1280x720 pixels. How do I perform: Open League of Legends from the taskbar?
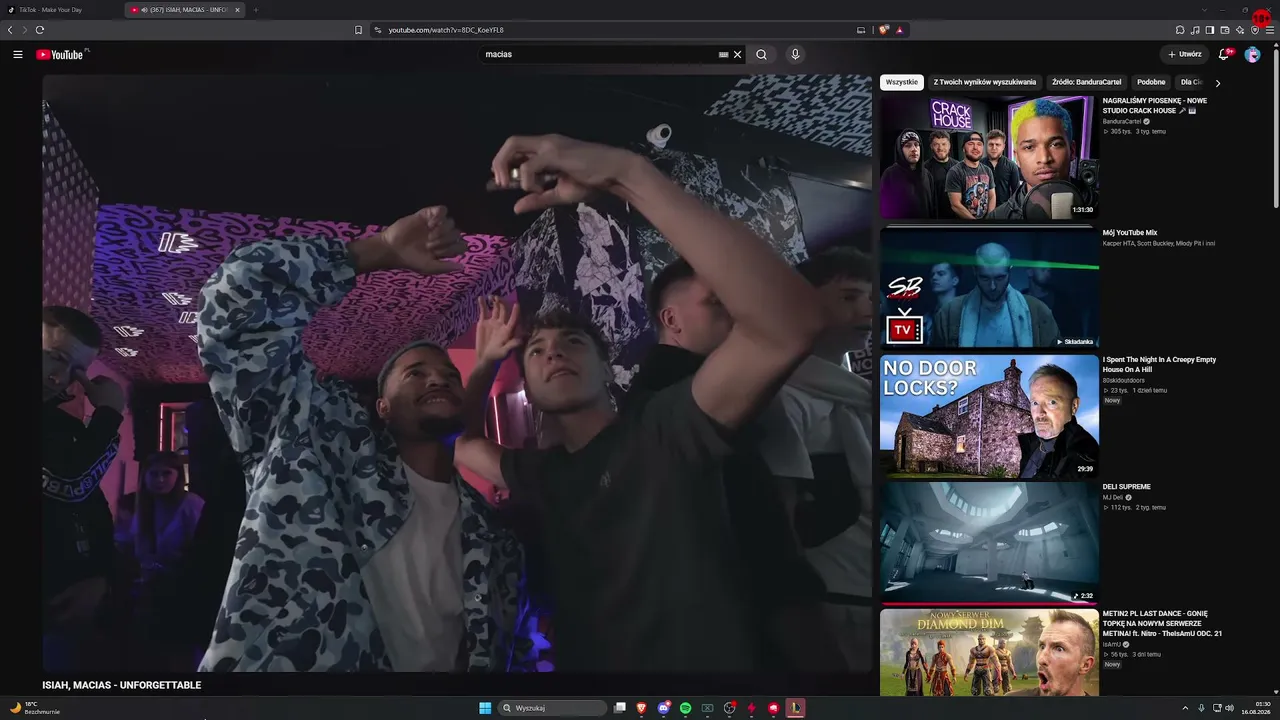tap(795, 708)
